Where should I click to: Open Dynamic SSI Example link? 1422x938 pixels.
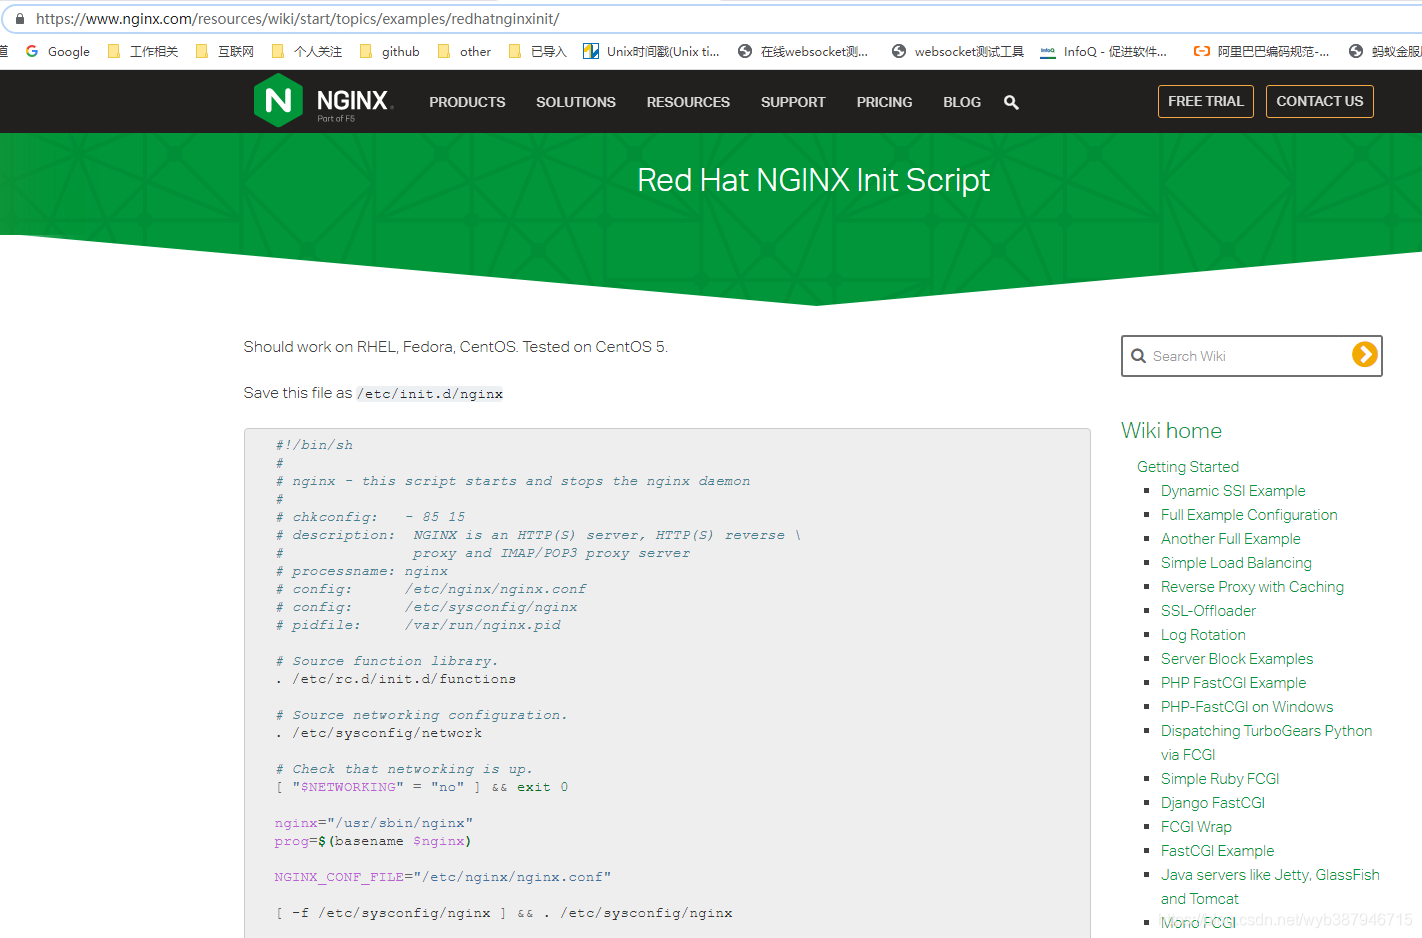pos(1233,491)
